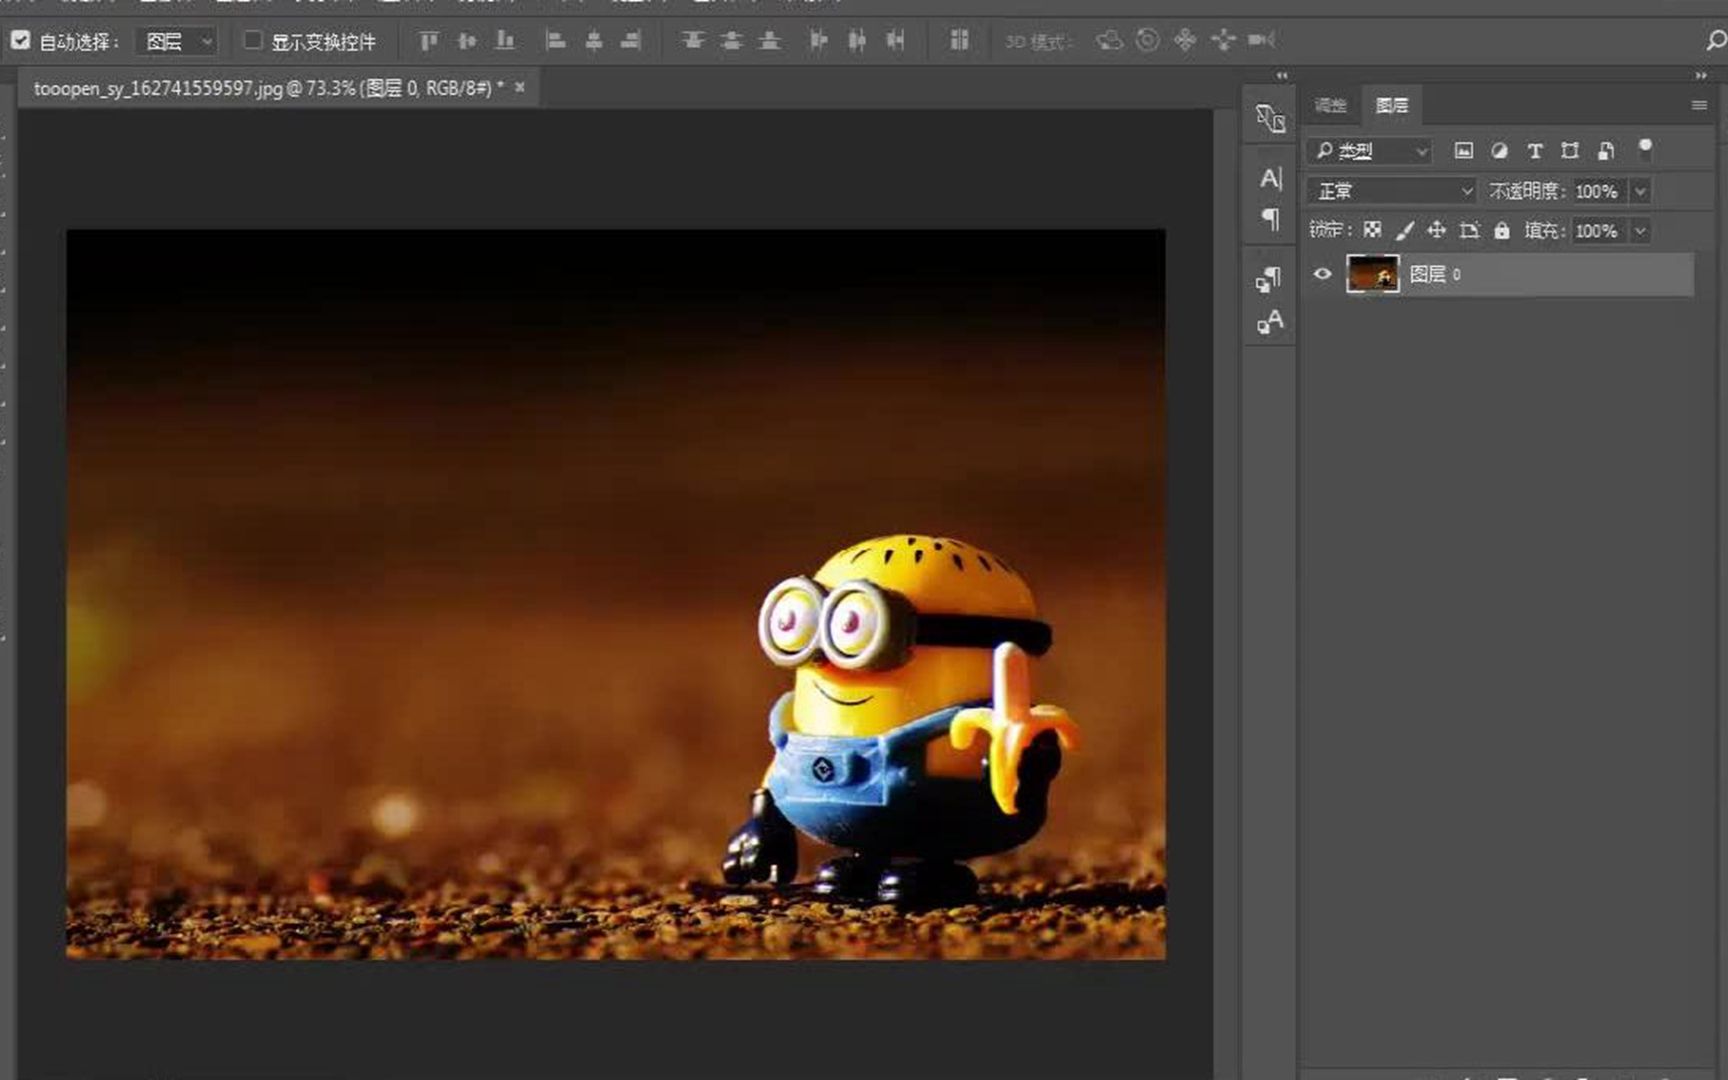Toggle the 自动选择 auto-select checkbox
Image resolution: width=1728 pixels, height=1080 pixels.
[20, 40]
